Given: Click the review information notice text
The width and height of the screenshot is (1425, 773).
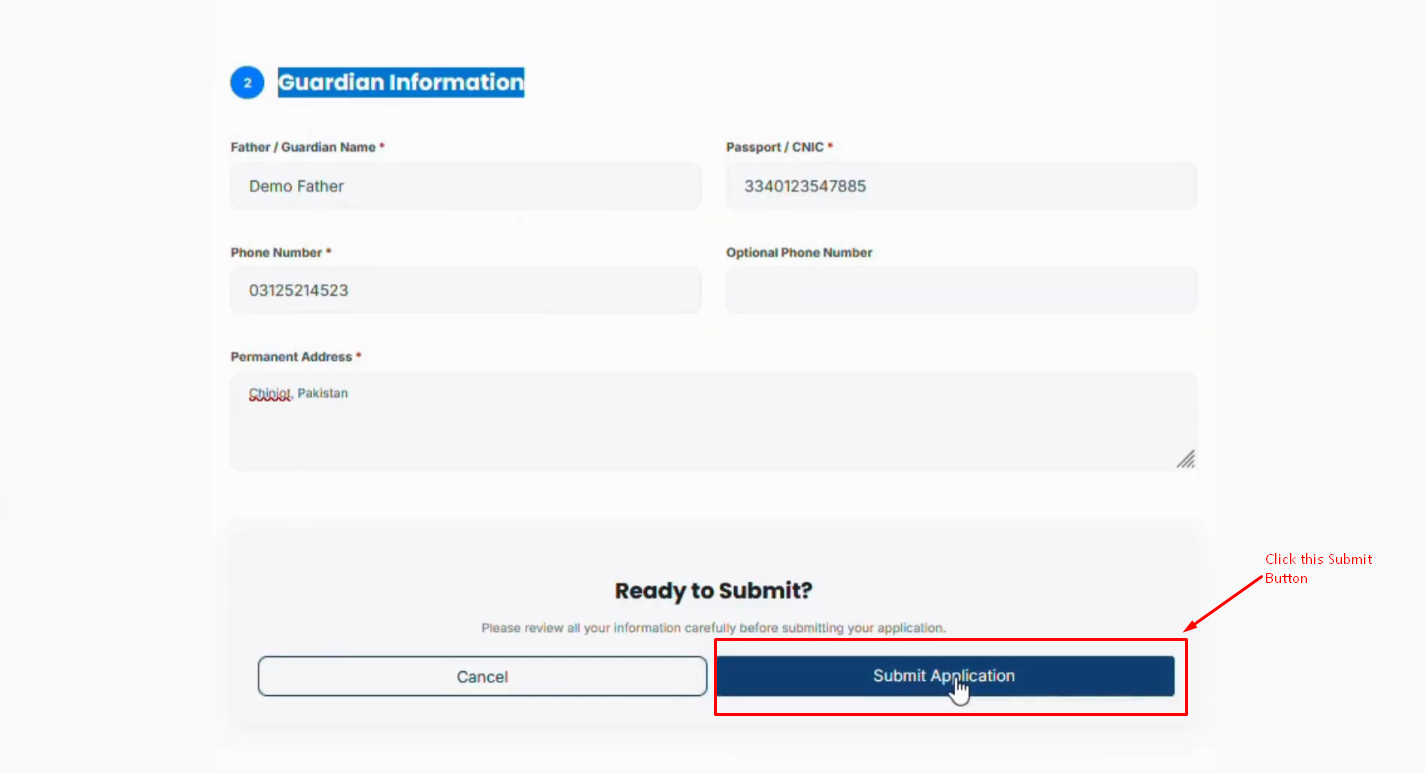Looking at the screenshot, I should click(714, 628).
